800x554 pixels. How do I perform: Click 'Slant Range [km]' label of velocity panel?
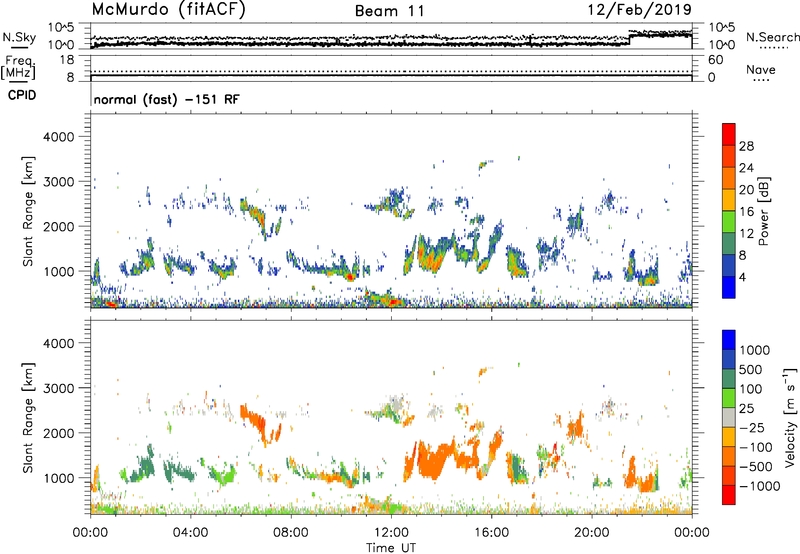28,417
